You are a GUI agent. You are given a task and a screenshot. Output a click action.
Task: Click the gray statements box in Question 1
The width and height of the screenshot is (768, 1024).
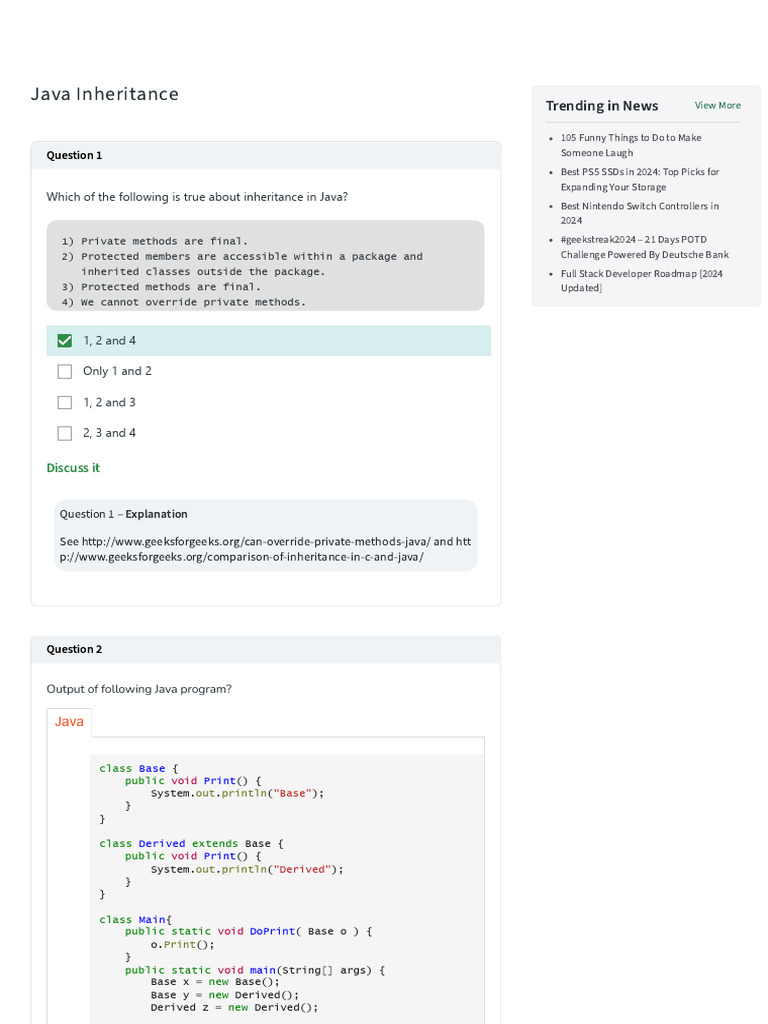click(265, 265)
